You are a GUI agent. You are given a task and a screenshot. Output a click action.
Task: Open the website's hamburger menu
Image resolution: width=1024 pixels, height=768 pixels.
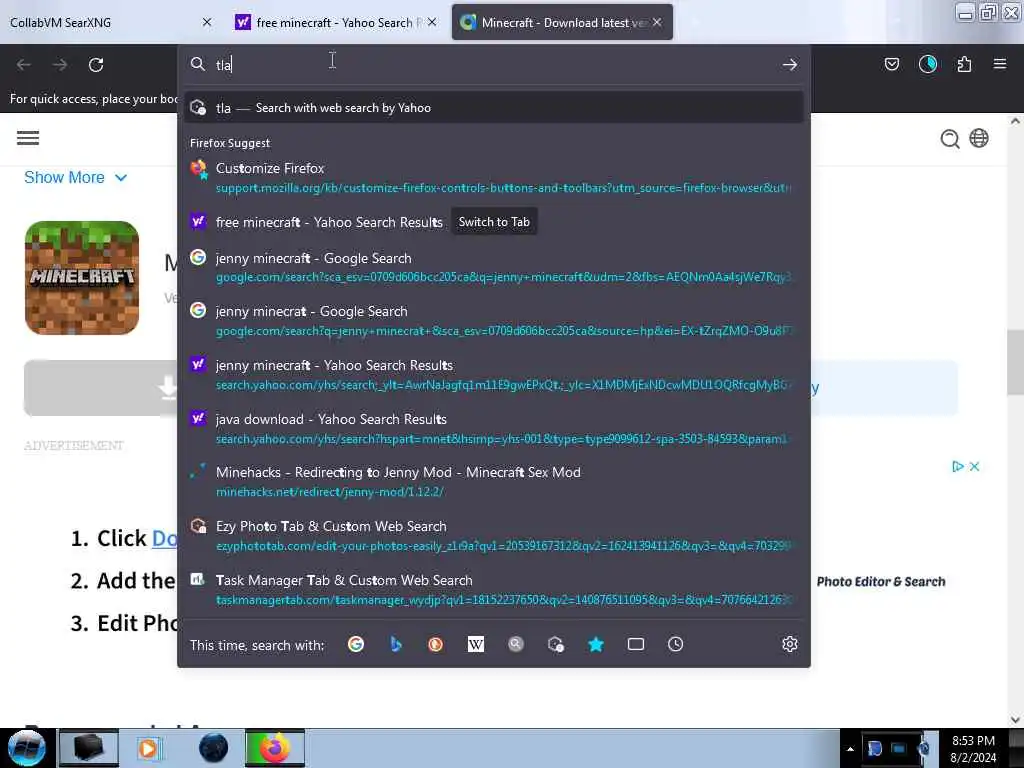[x=28, y=138]
